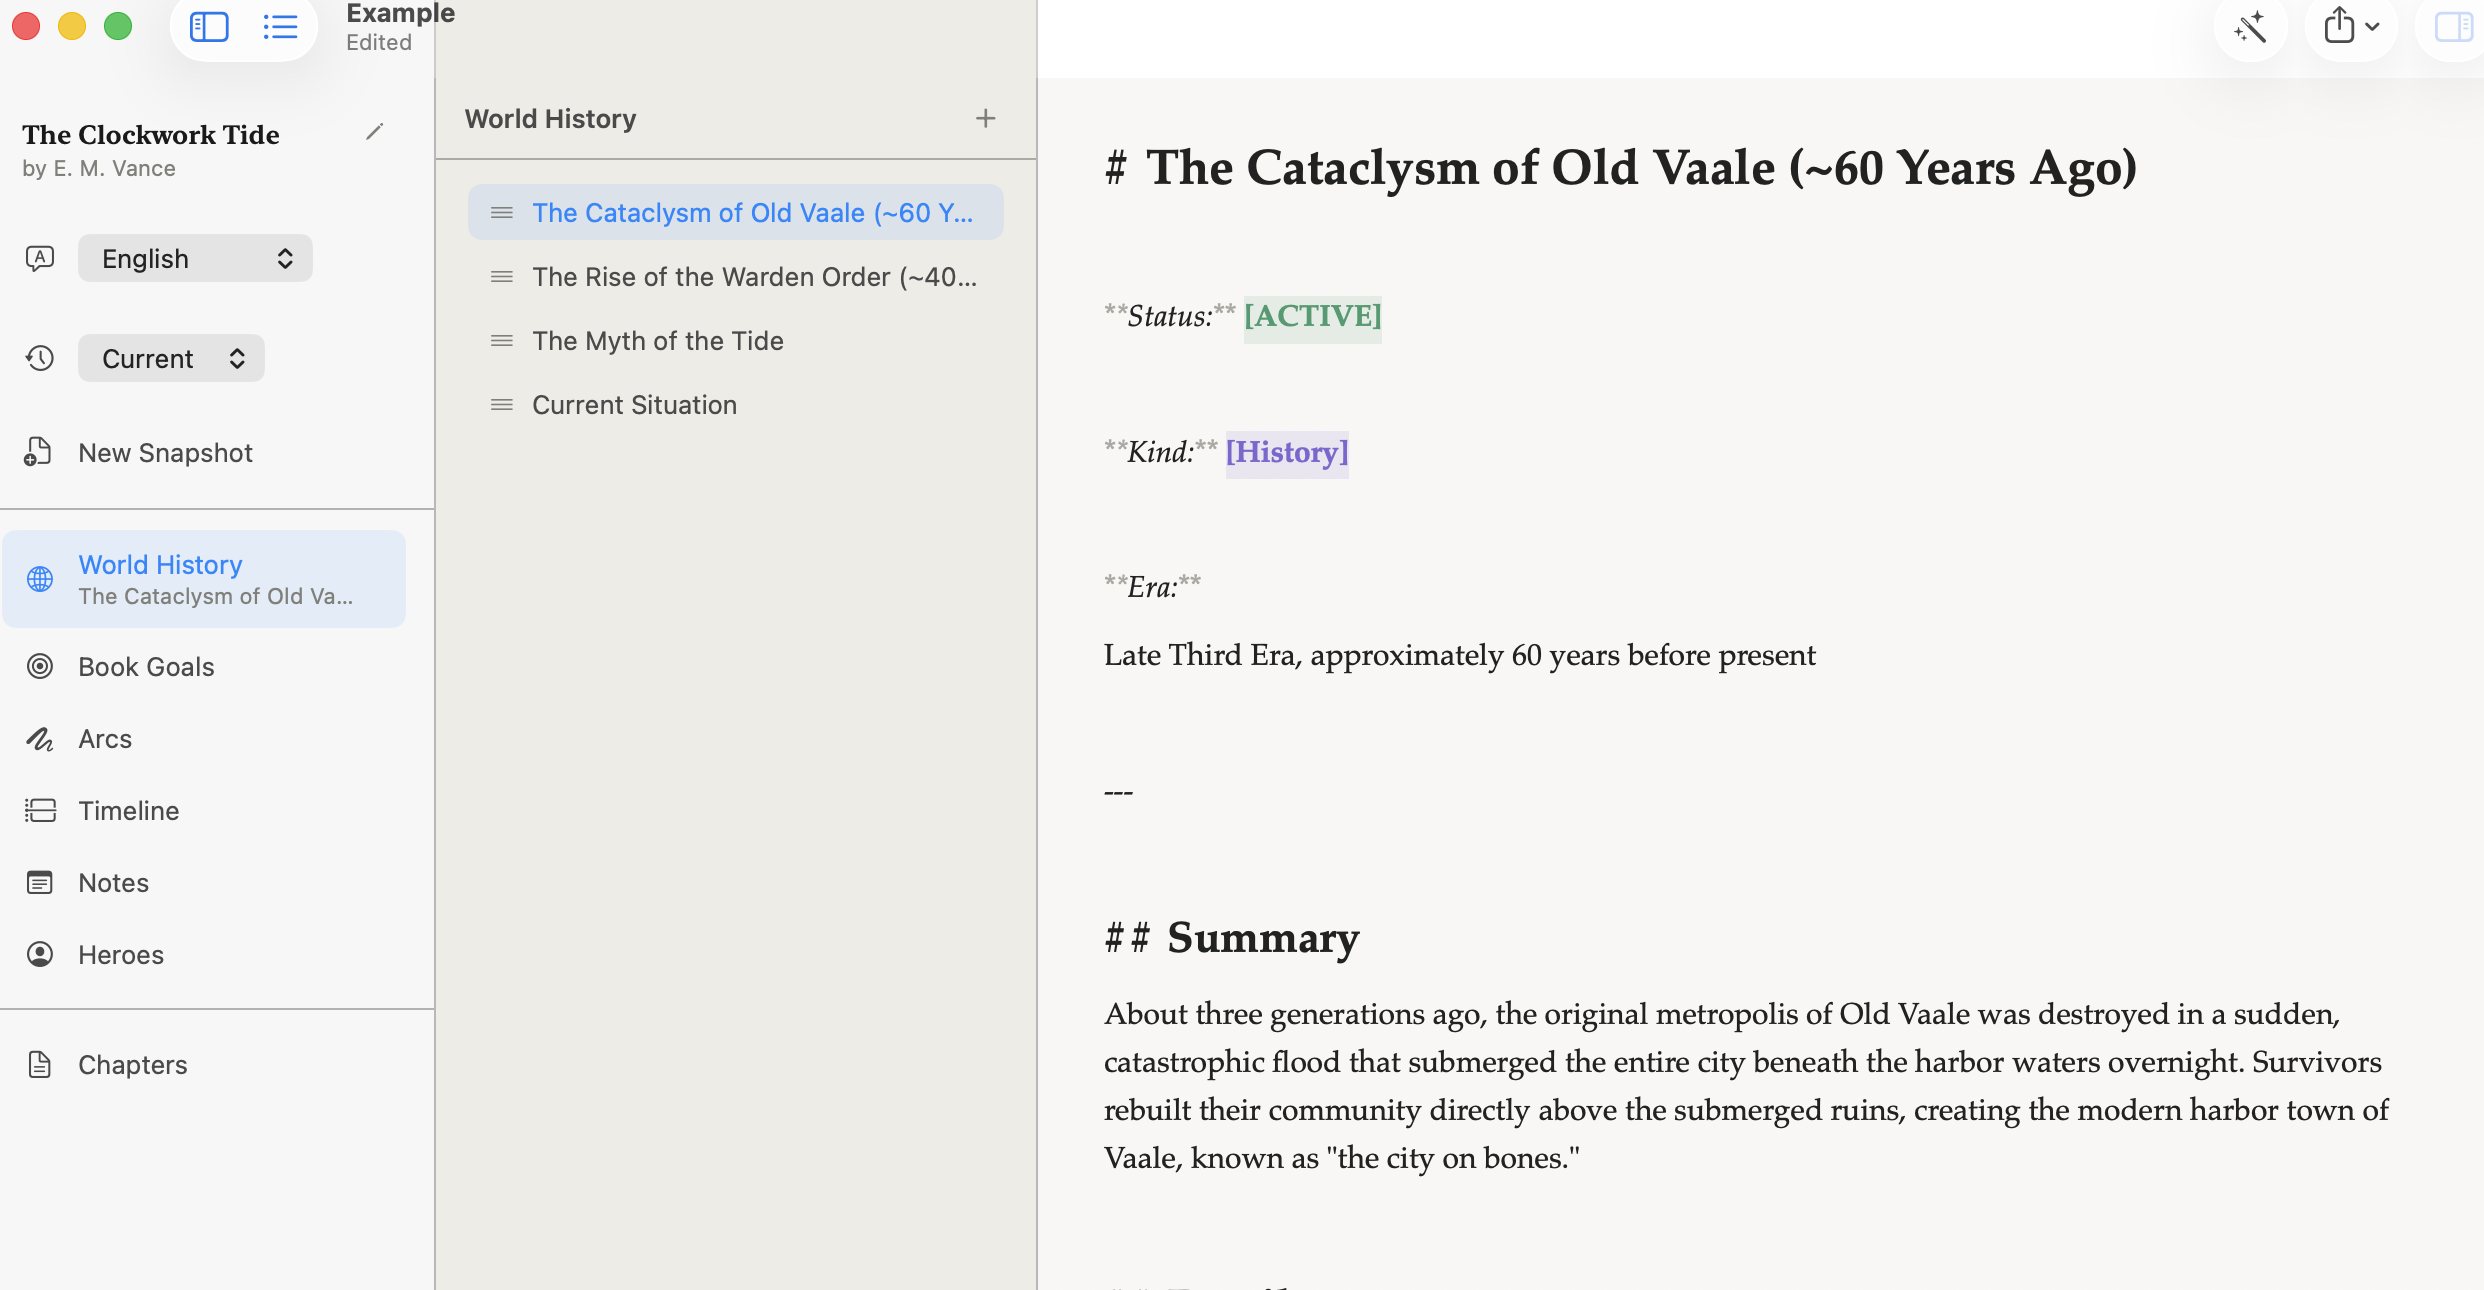The height and width of the screenshot is (1290, 2484).
Task: Click the Arcs scribble icon
Action: (40, 739)
